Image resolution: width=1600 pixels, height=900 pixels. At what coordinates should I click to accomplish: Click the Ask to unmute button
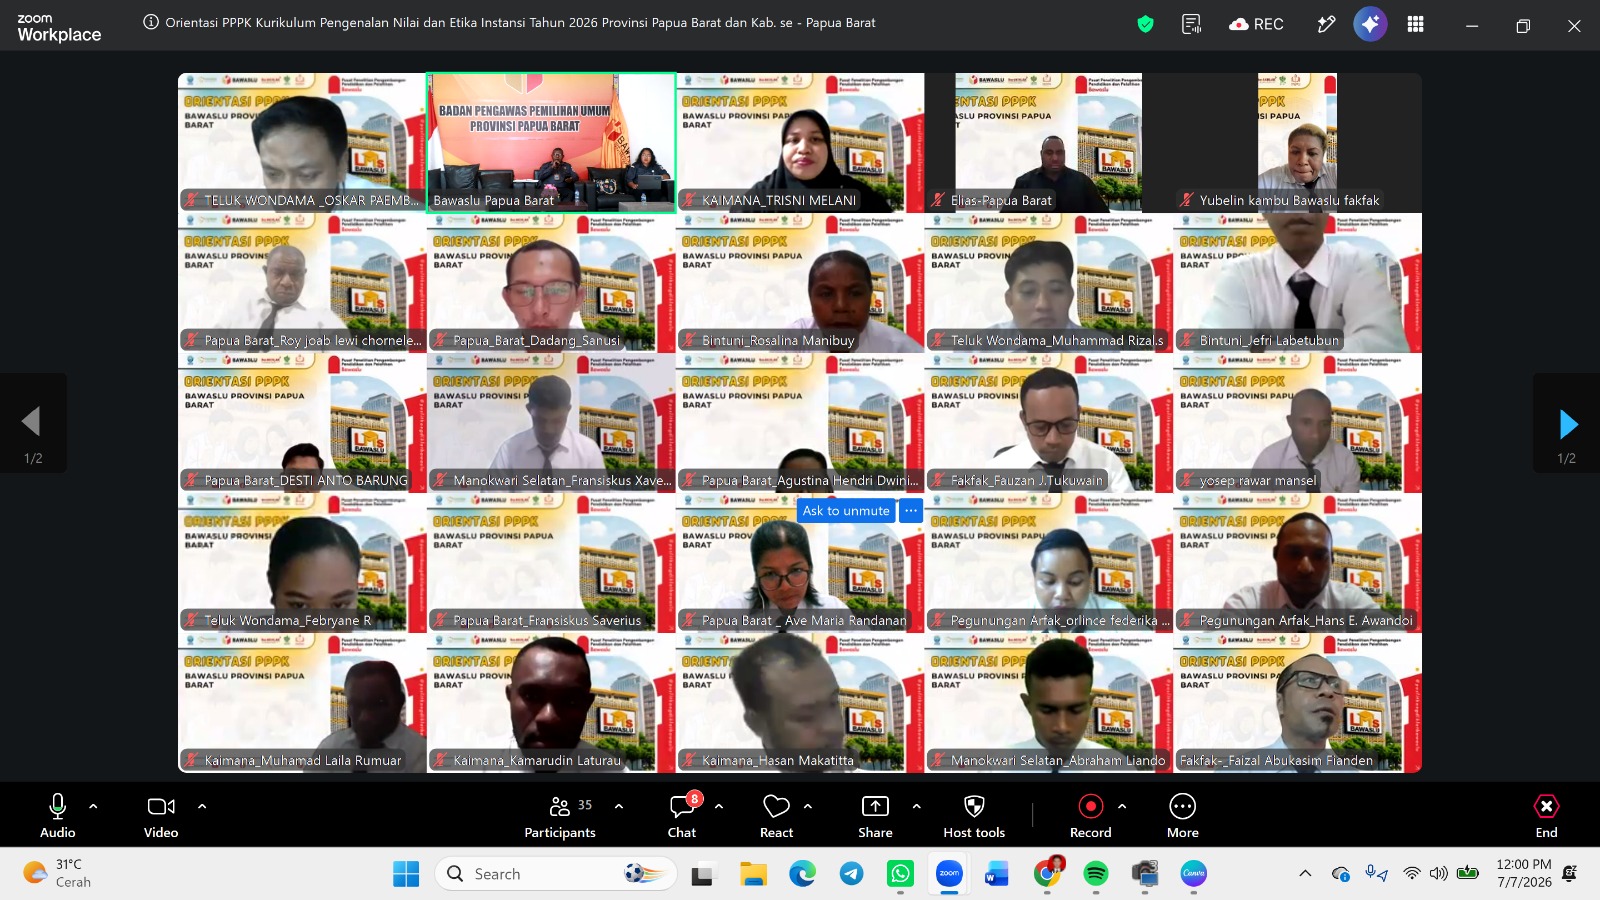tap(846, 510)
